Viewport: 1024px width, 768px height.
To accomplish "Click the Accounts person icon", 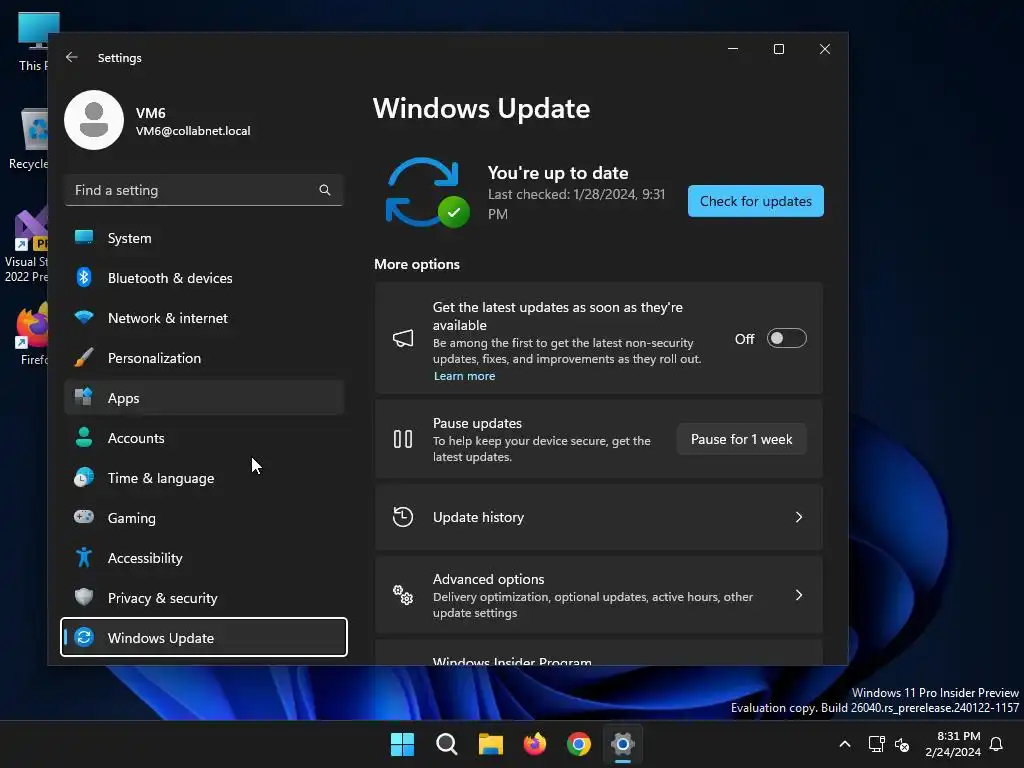I will point(84,437).
